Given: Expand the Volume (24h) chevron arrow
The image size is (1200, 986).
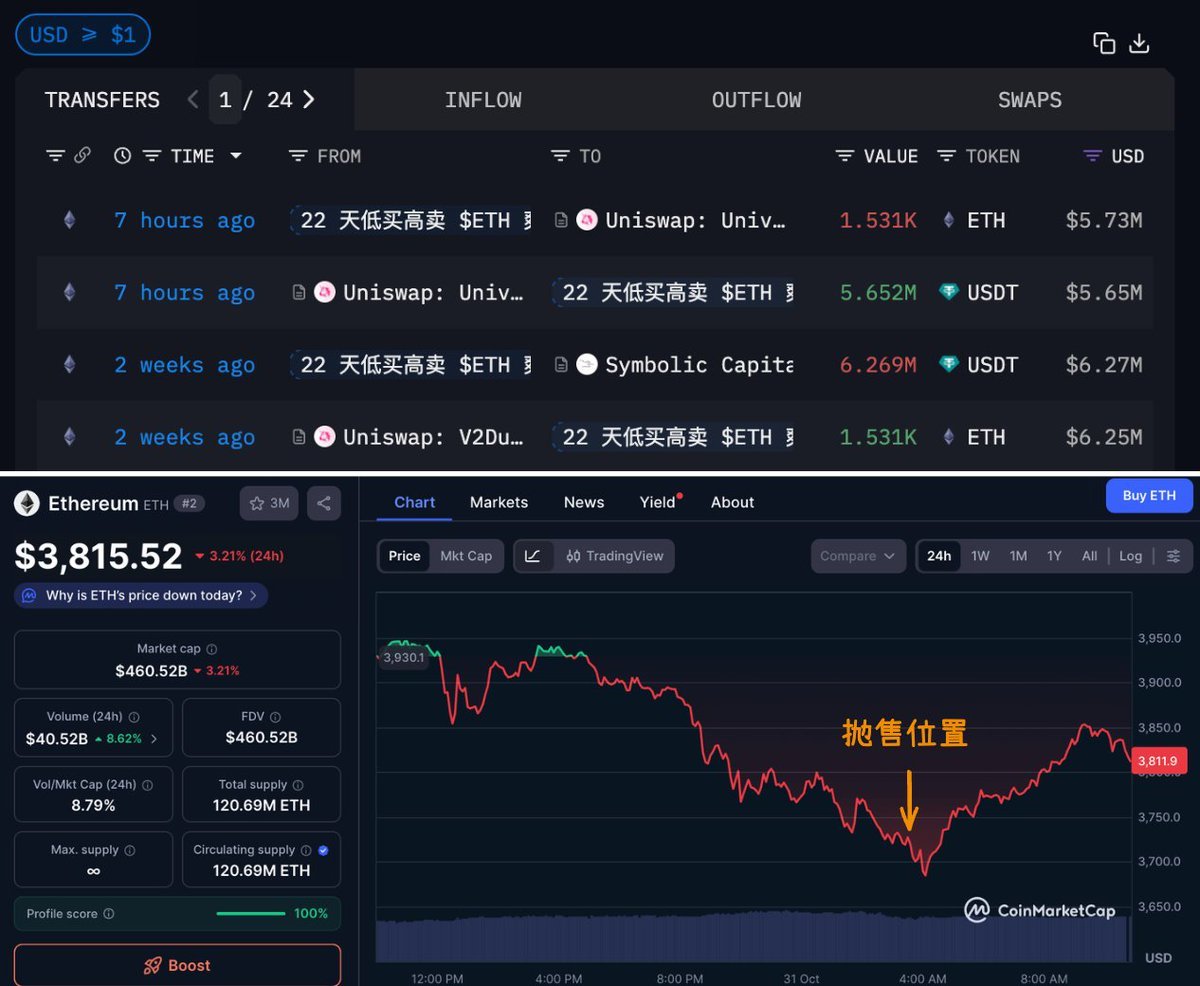Looking at the screenshot, I should pyautogui.click(x=154, y=739).
